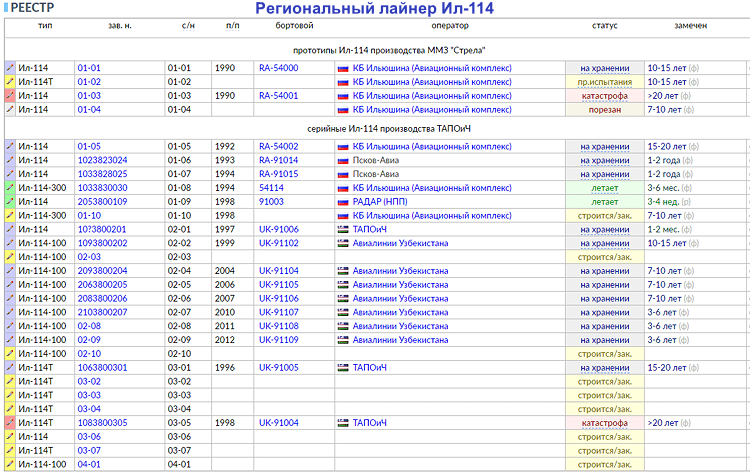The image size is (750, 472).
Task: Open КБ Ильюшина link in the 01-10 row
Action: pos(432,216)
